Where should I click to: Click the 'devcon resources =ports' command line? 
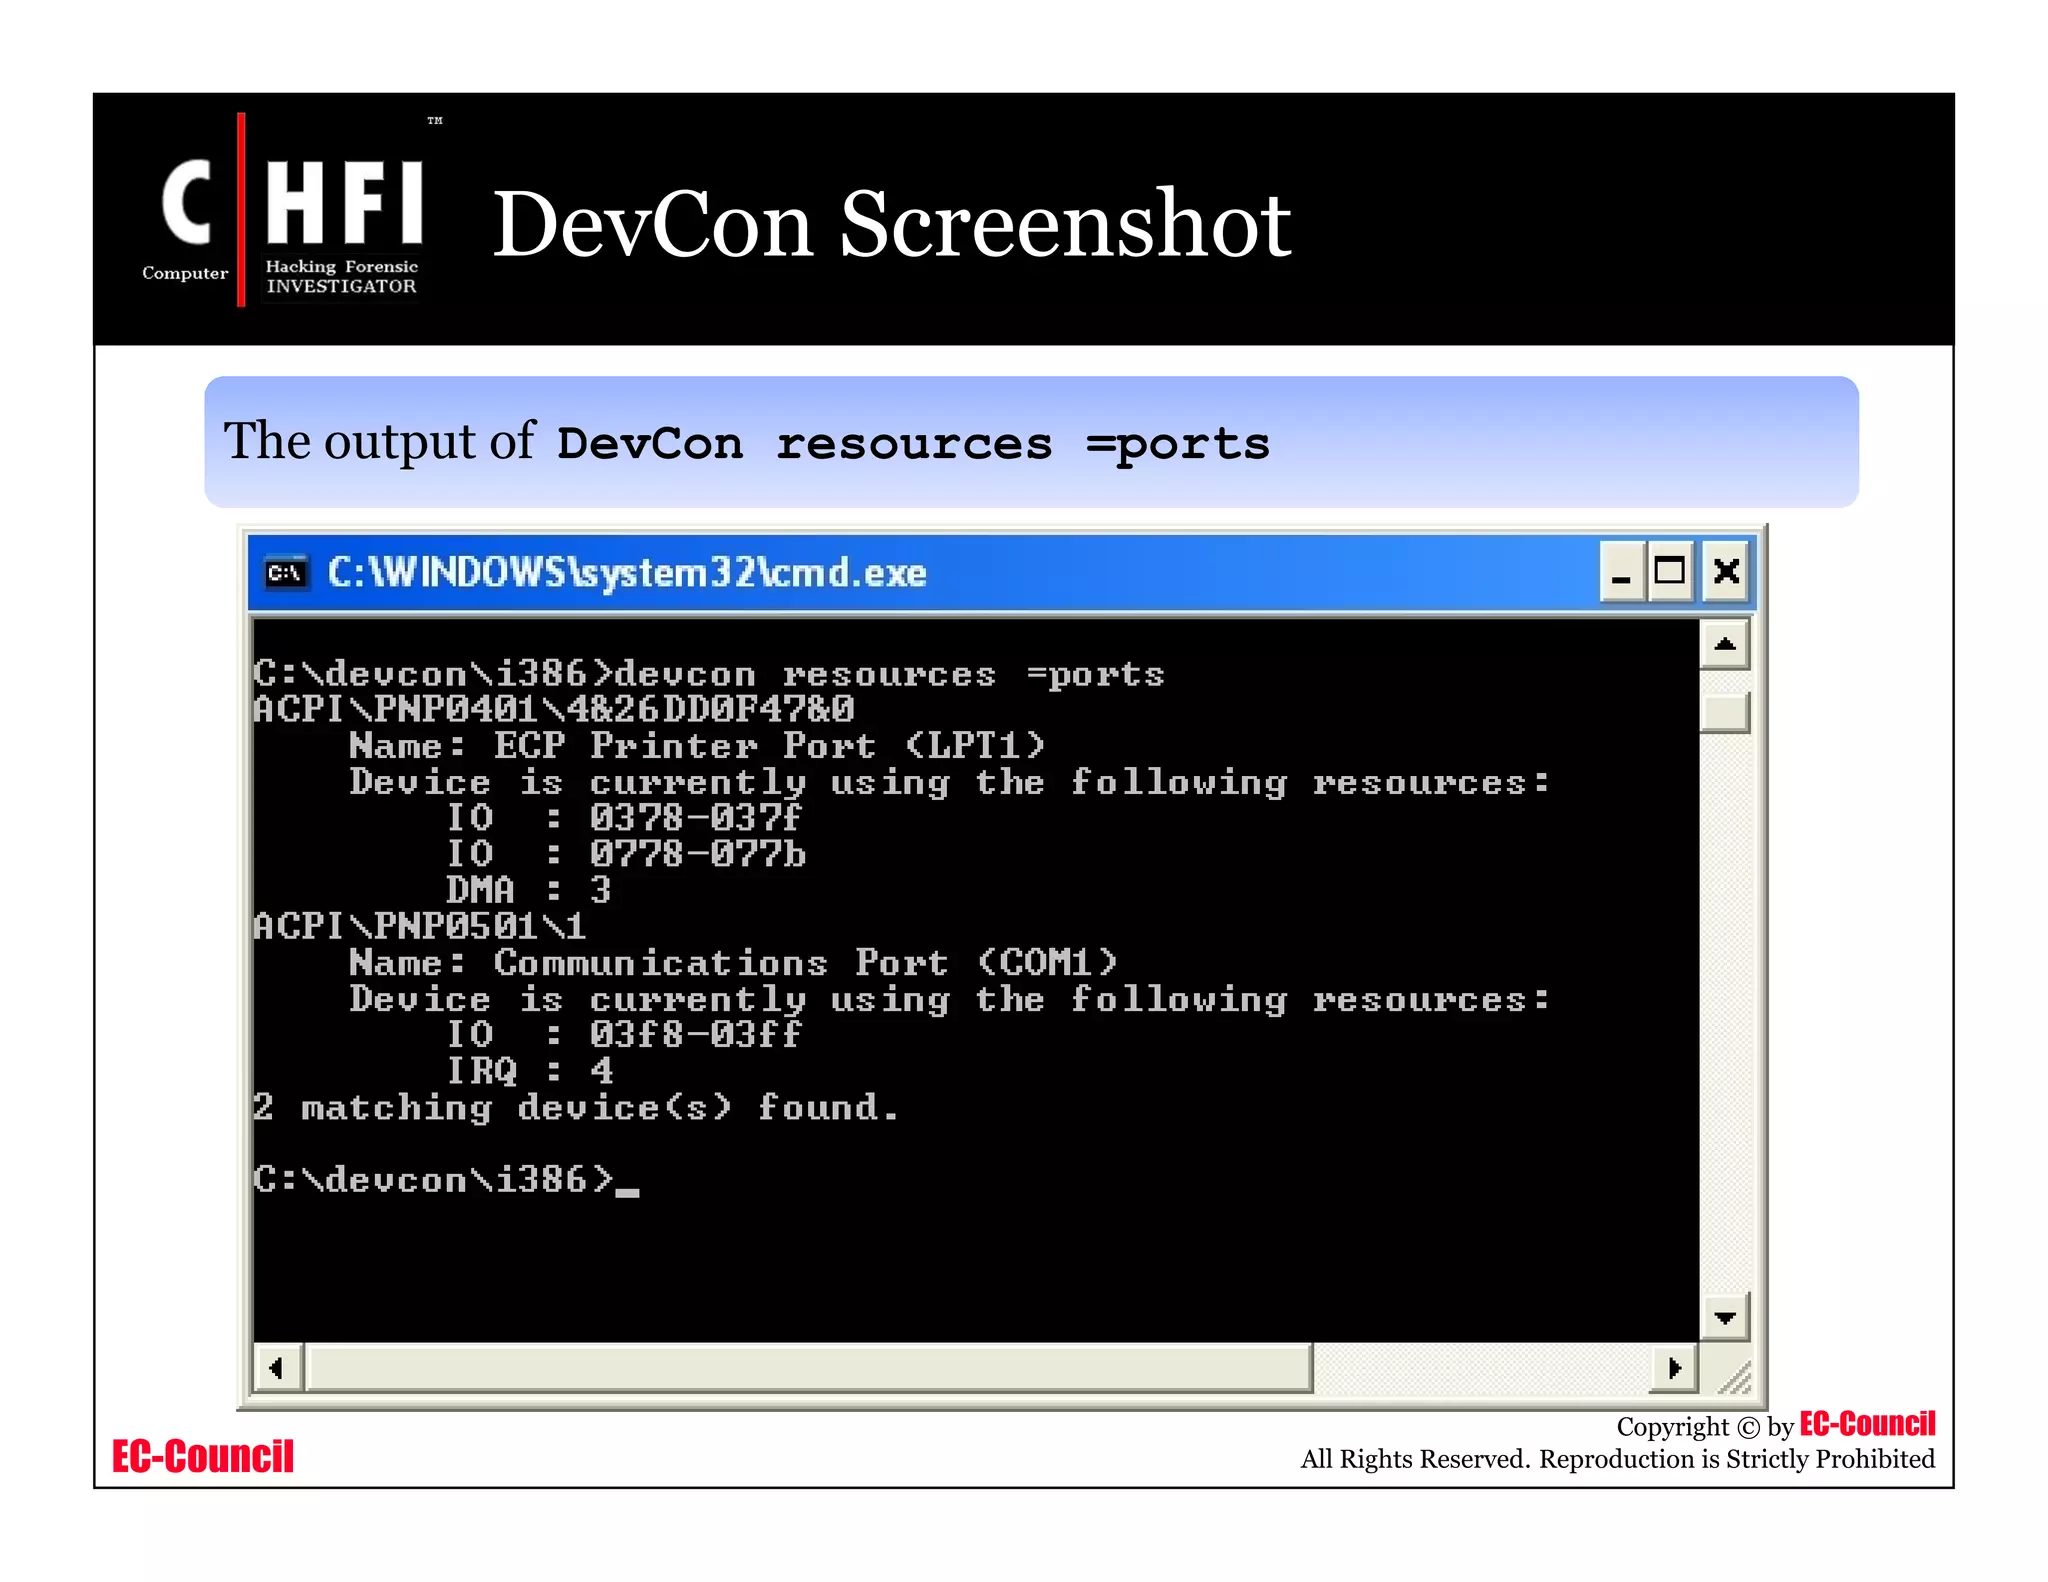709,674
